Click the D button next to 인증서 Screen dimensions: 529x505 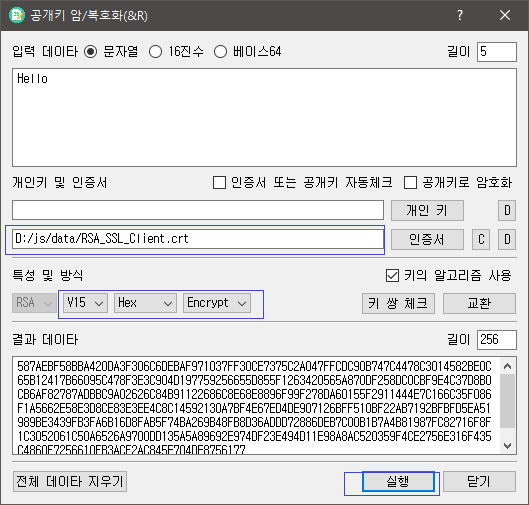click(507, 240)
